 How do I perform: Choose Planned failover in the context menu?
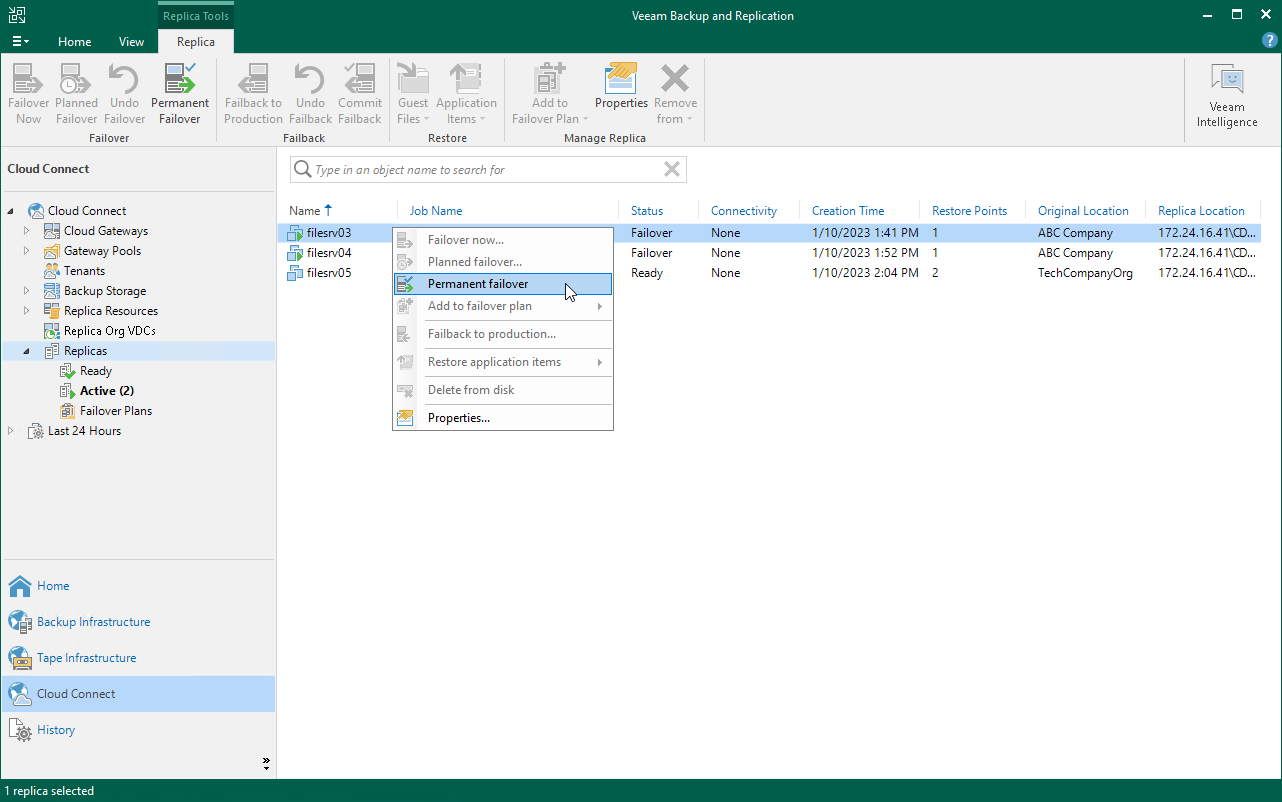(503, 262)
